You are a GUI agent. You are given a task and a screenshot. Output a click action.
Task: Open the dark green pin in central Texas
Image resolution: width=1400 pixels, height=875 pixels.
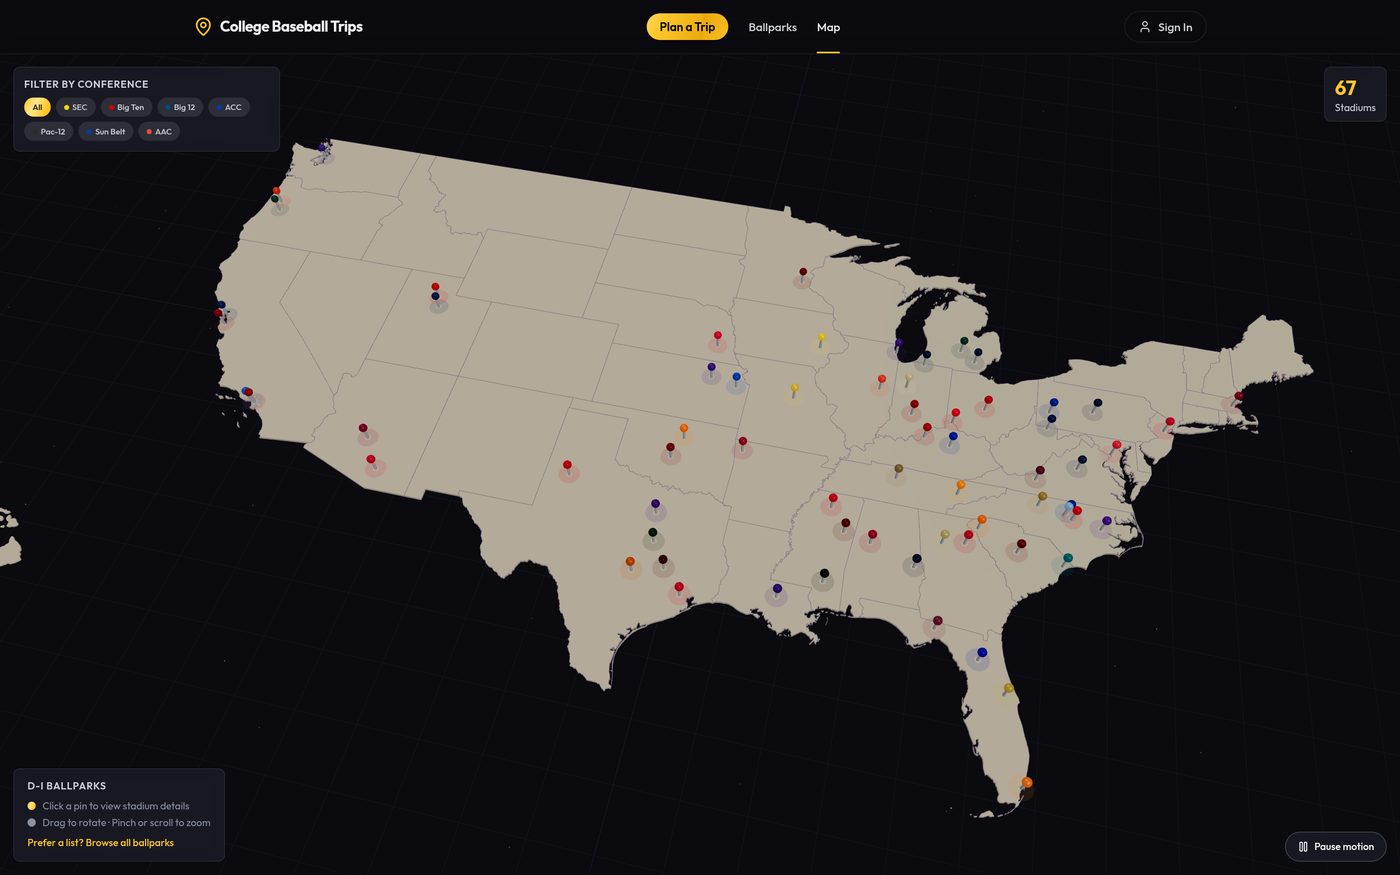(653, 533)
